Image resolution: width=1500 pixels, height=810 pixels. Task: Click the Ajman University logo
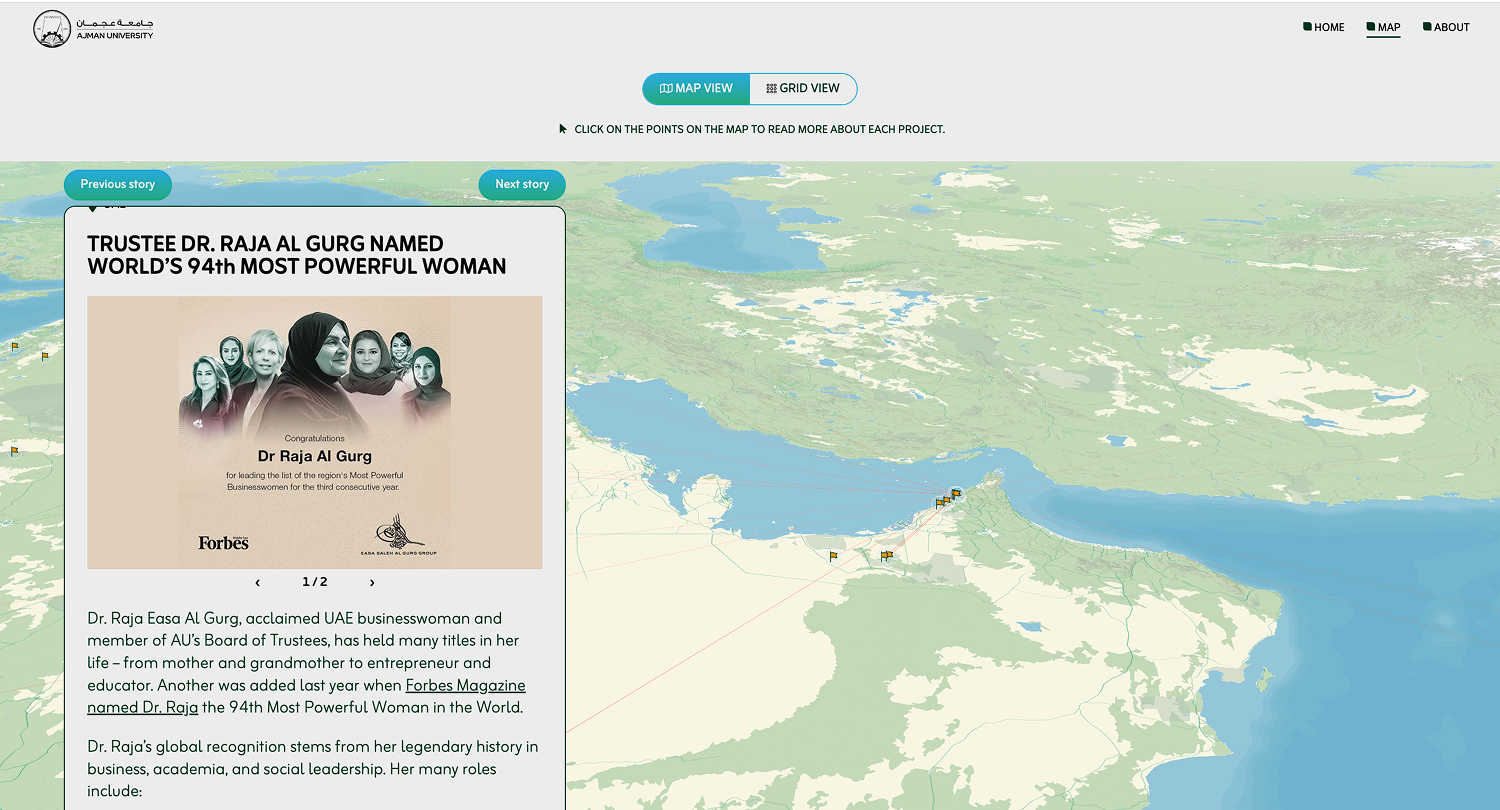point(93,29)
